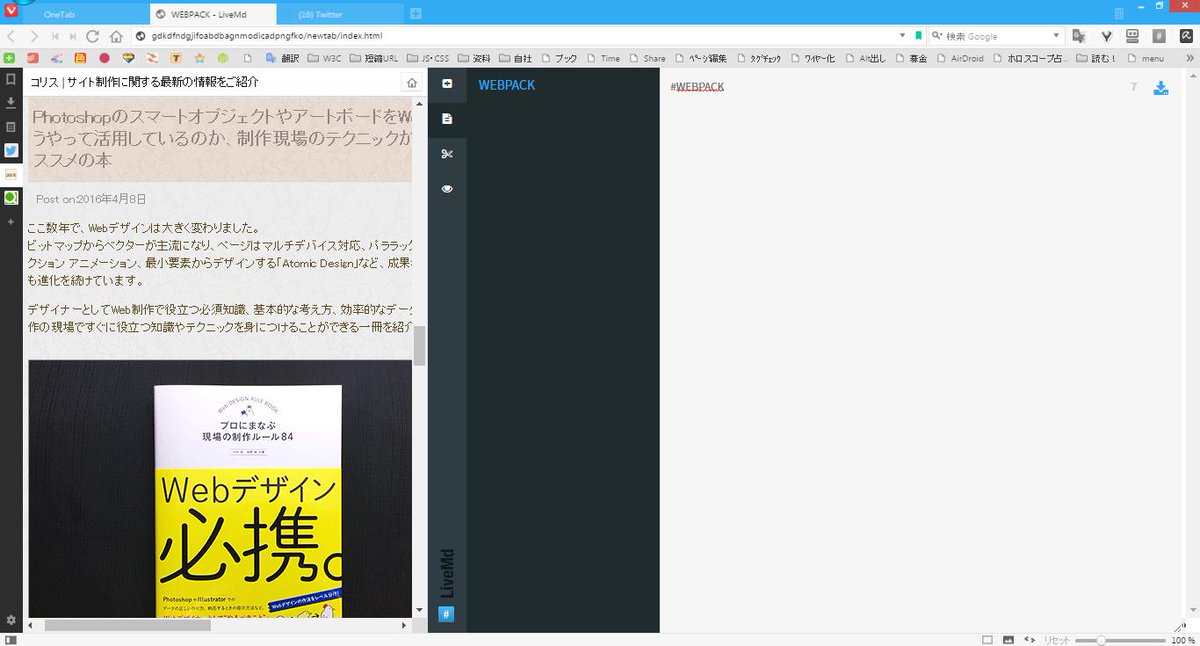Reload the current page
The width and height of the screenshot is (1200, 646).
pos(93,36)
